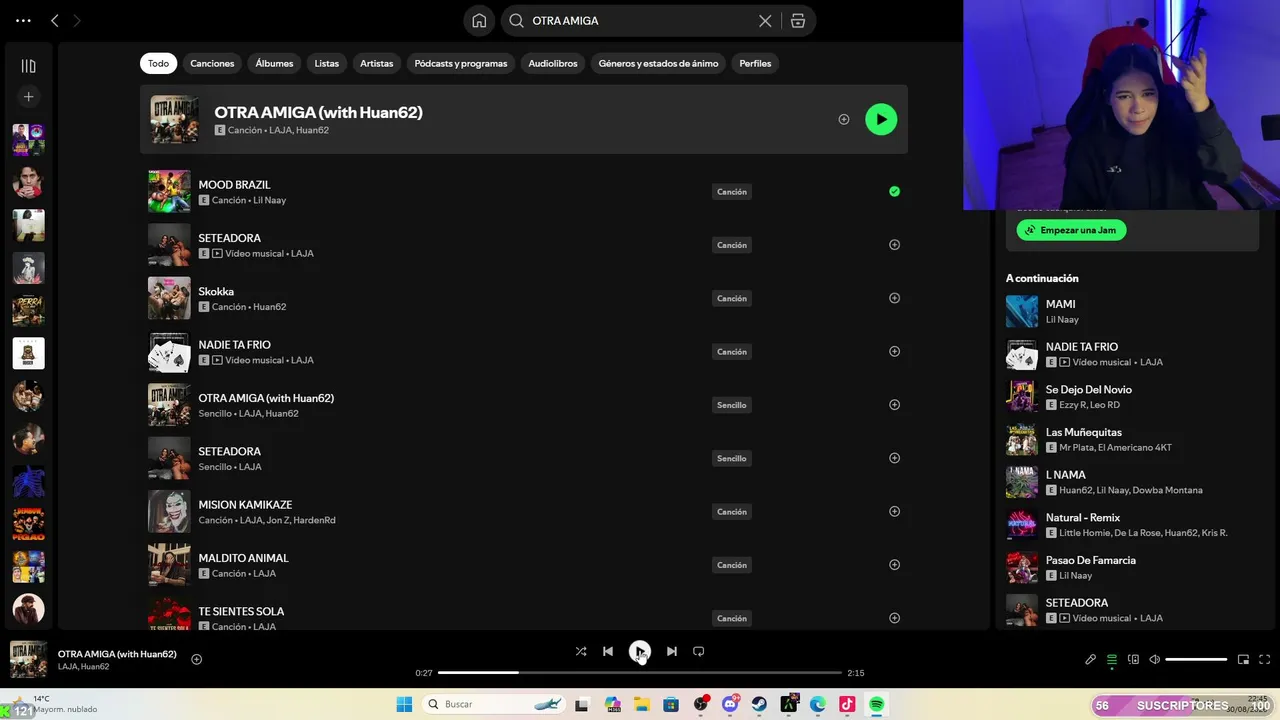
Task: Switch to the Artistas tab
Action: [x=377, y=63]
